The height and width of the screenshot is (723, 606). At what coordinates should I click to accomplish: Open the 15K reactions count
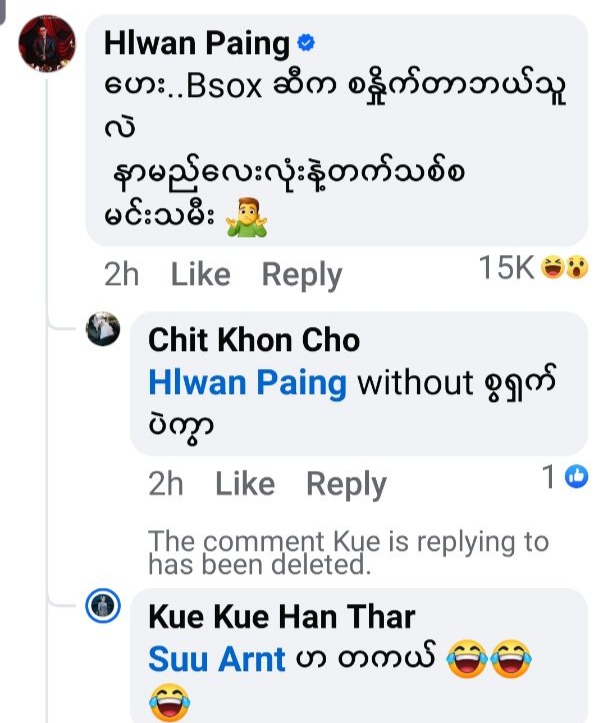[507, 267]
